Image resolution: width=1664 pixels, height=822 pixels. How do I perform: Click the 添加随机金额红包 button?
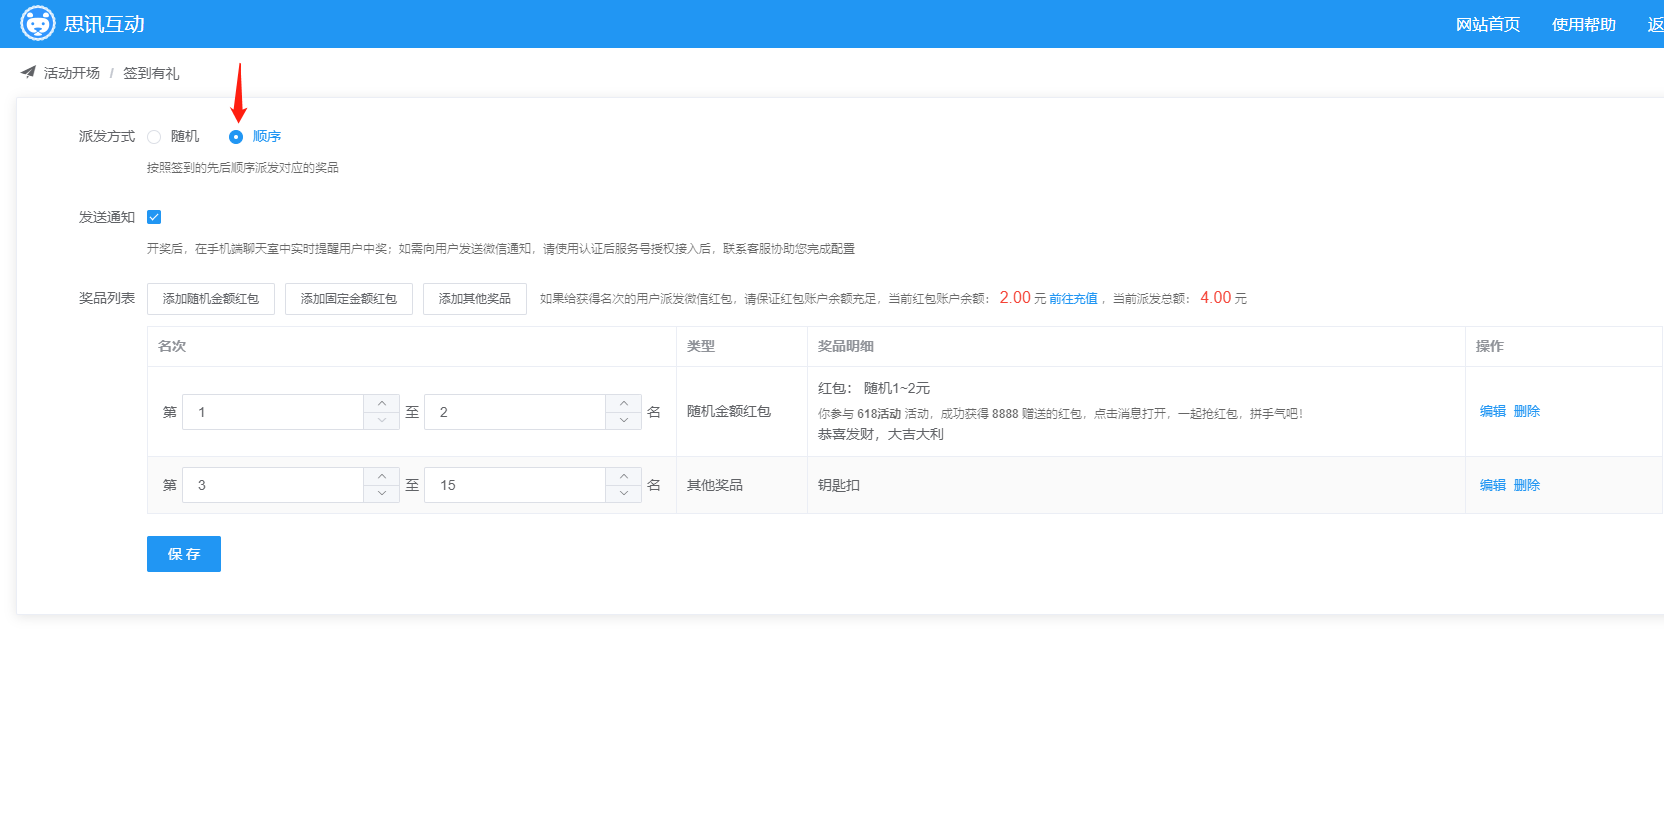pos(211,299)
